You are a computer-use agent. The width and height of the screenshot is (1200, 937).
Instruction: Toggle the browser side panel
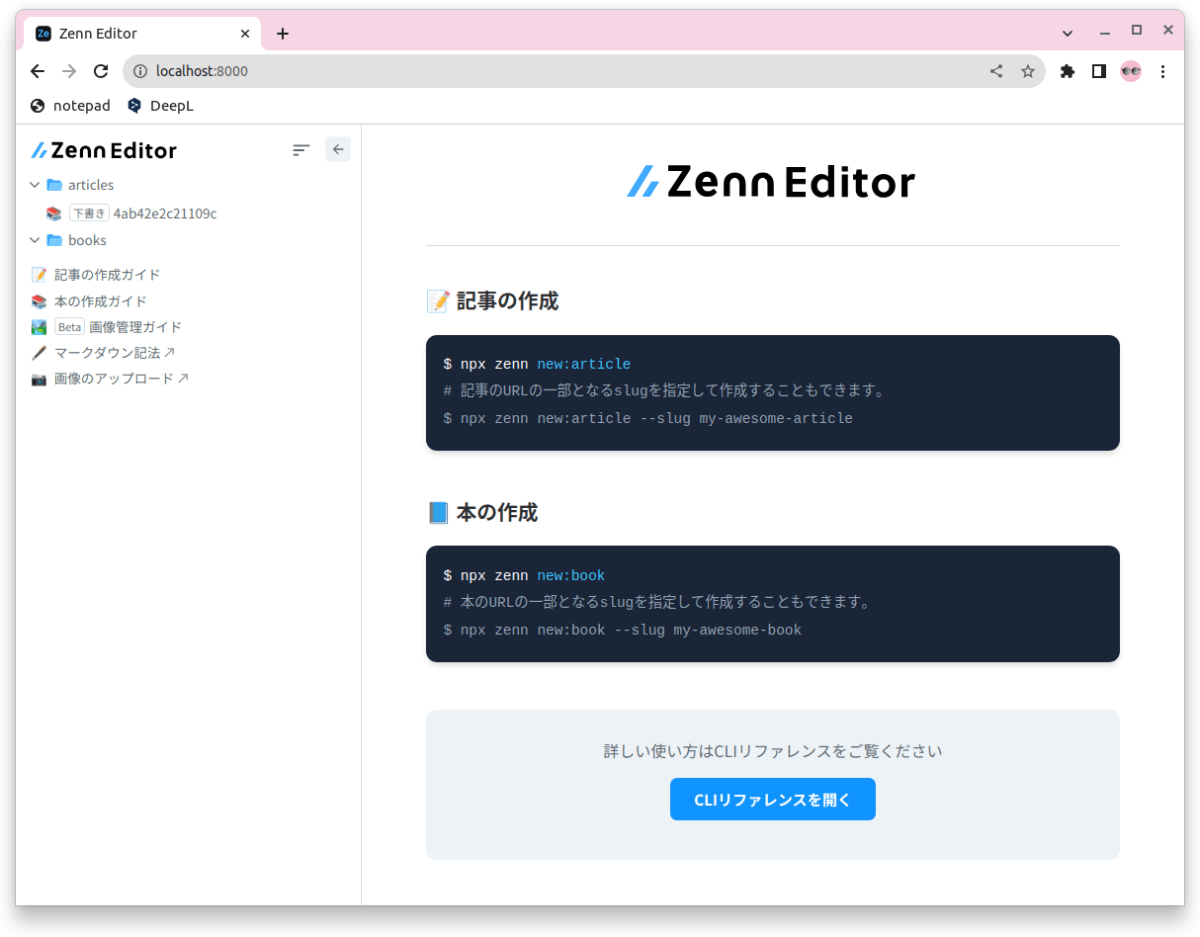tap(1099, 71)
